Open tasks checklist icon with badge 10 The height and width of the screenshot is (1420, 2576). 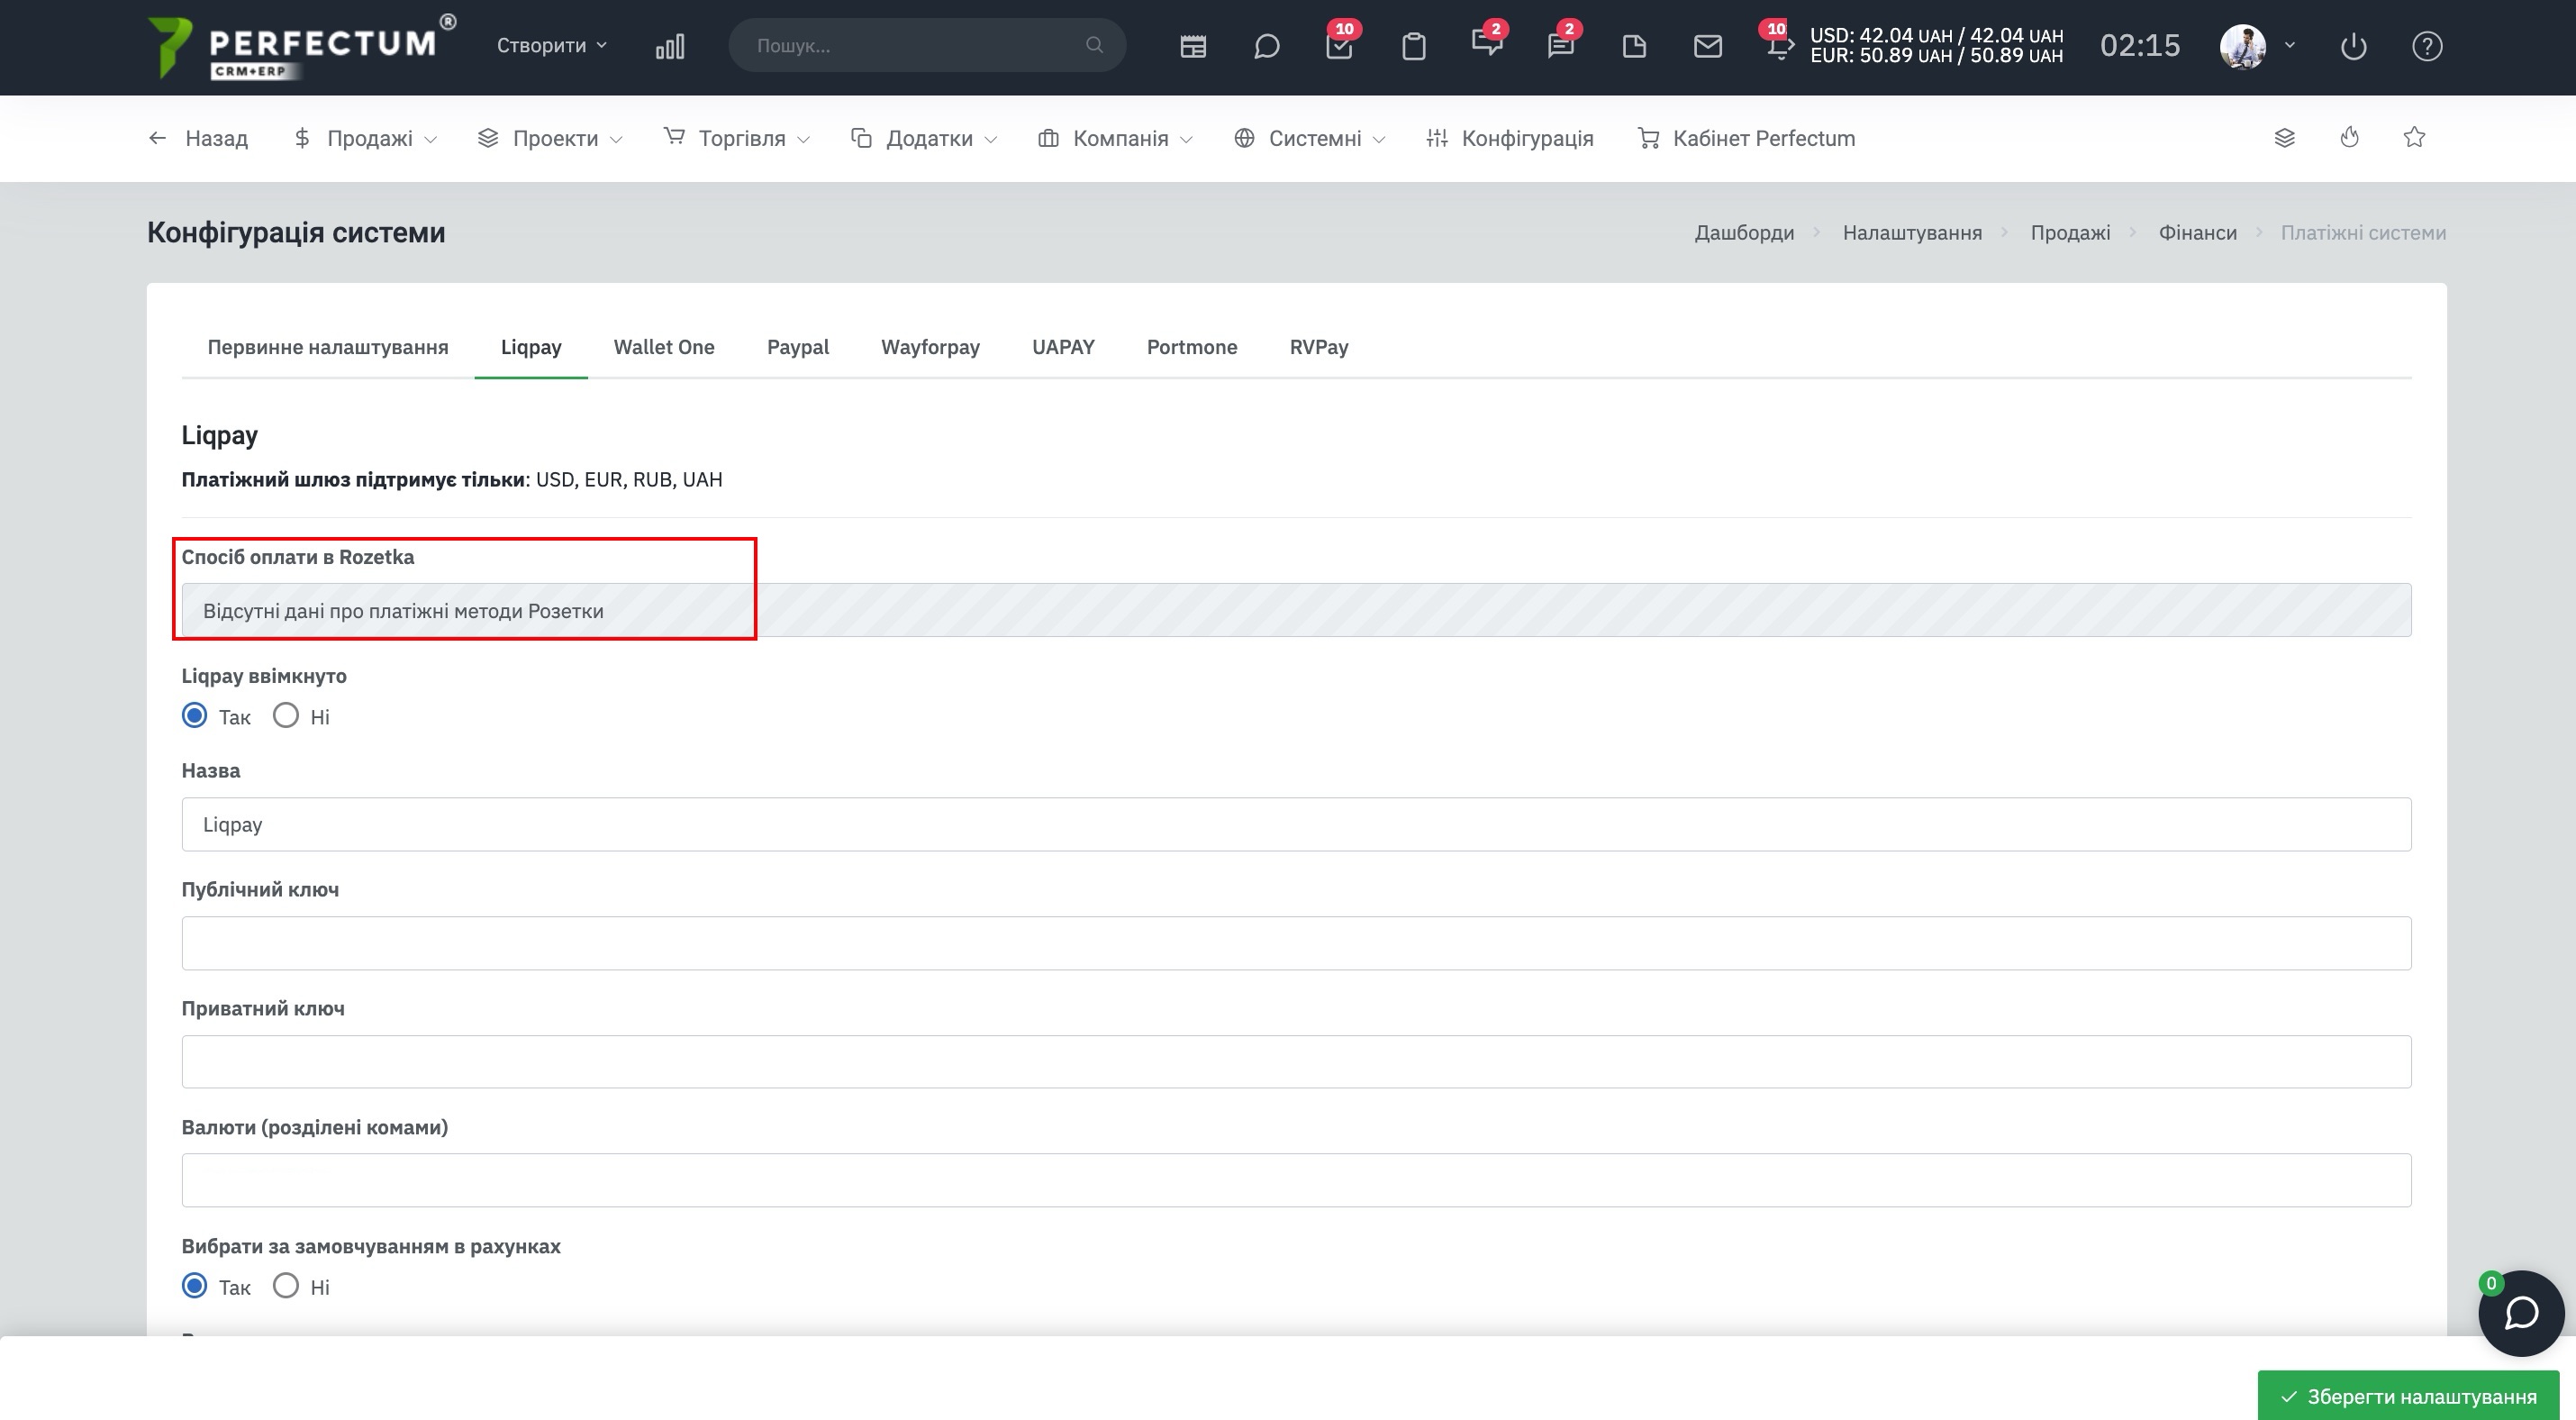point(1339,44)
